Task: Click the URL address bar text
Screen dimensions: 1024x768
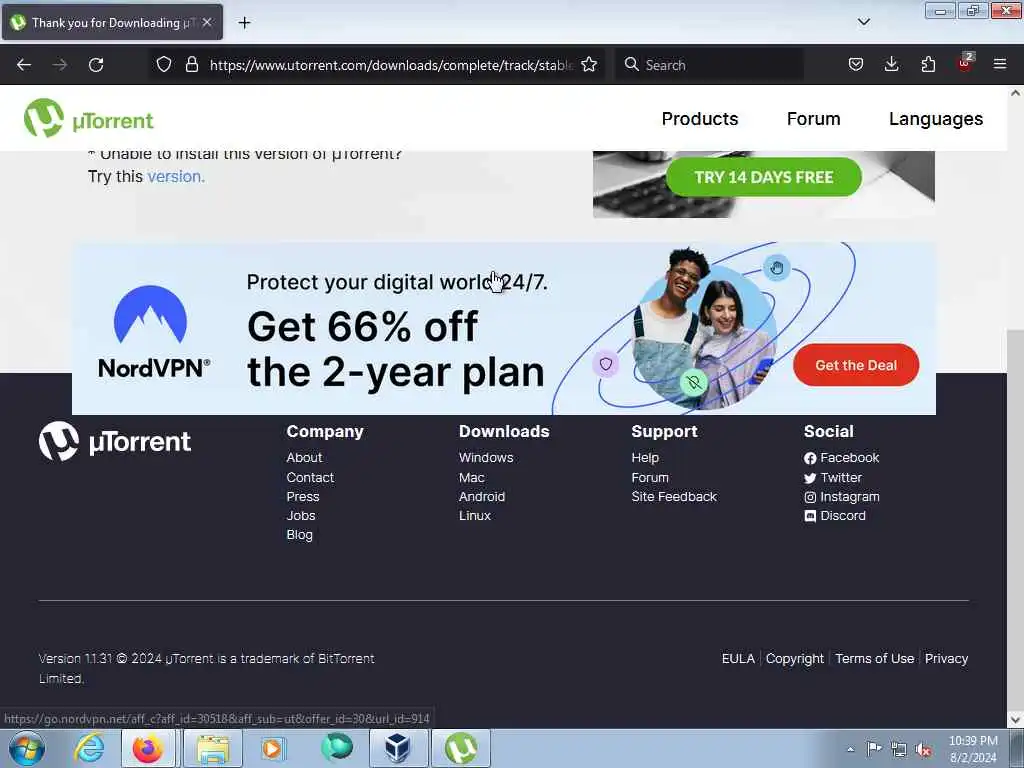Action: [x=391, y=65]
